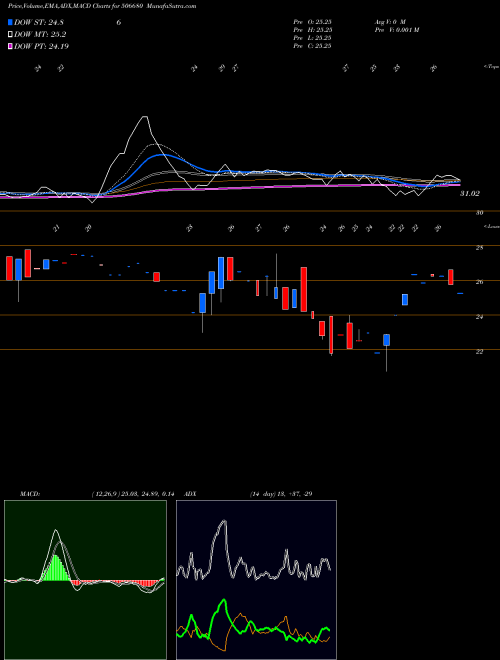Click the 28 price axis label
The image size is (500, 660).
(x=479, y=248)
